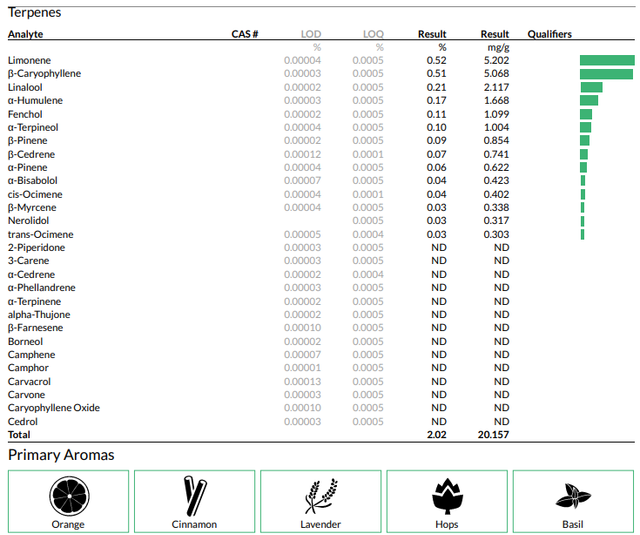
Task: Click the Terpenes section title
Action: pos(35,13)
